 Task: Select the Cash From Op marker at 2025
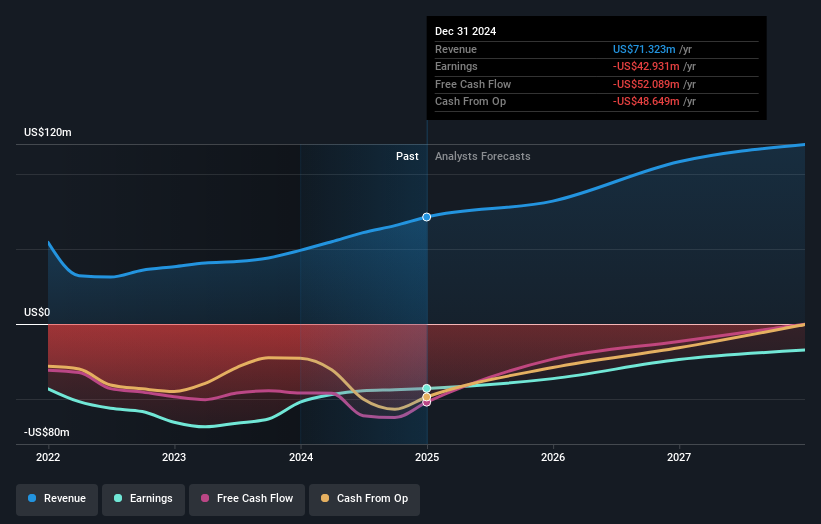(x=427, y=397)
